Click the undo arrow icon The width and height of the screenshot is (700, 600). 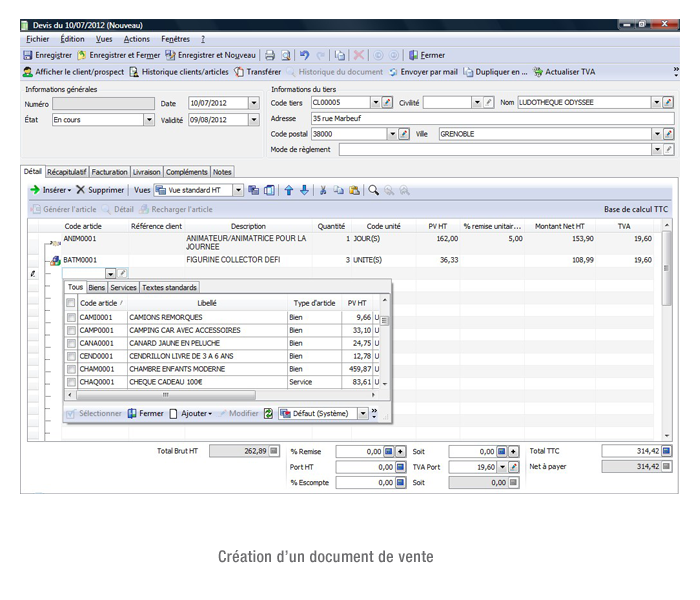304,56
